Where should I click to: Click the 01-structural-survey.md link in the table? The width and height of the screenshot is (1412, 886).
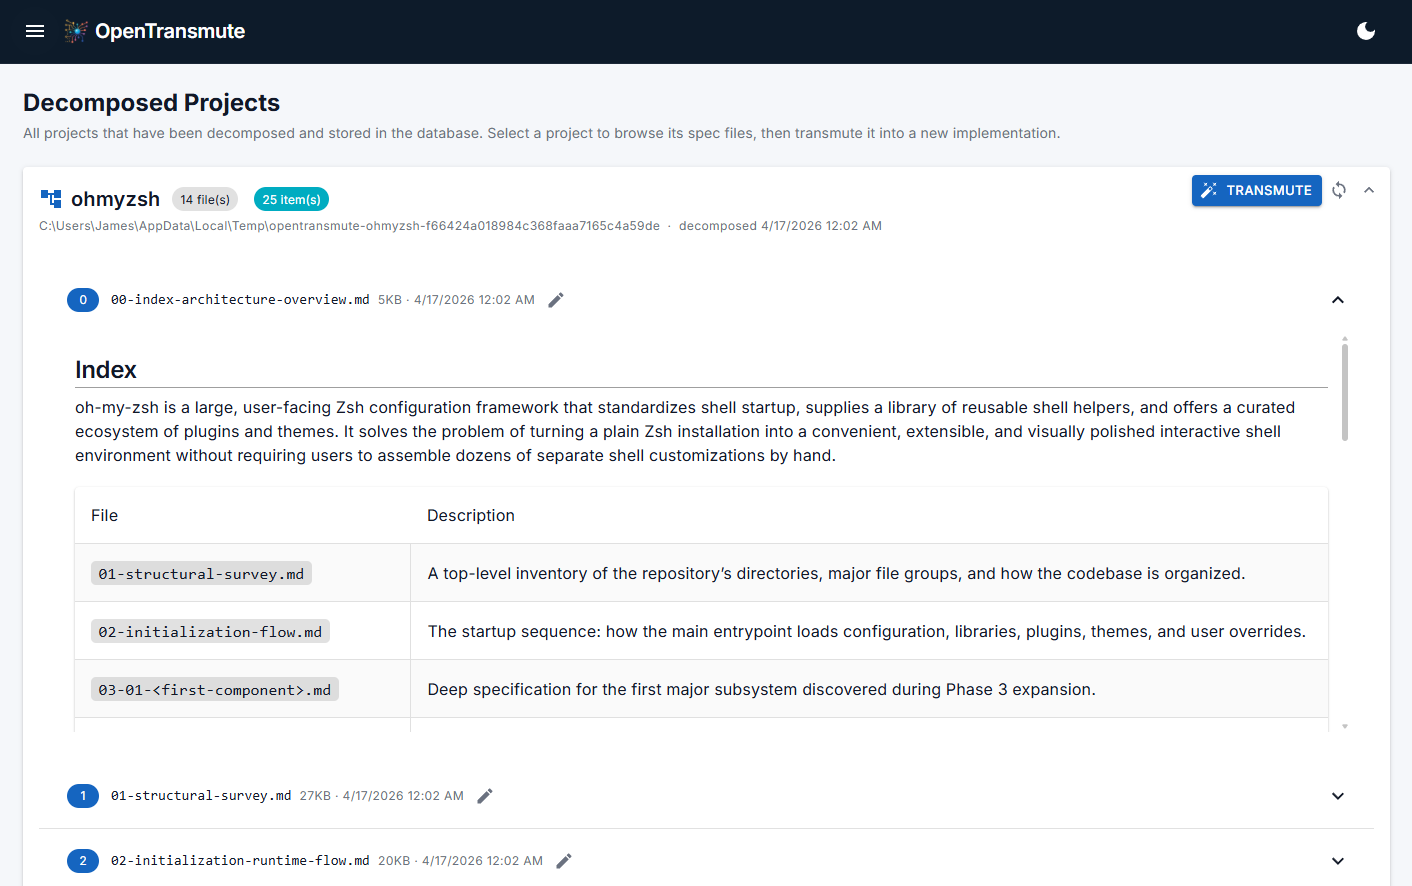[201, 572]
